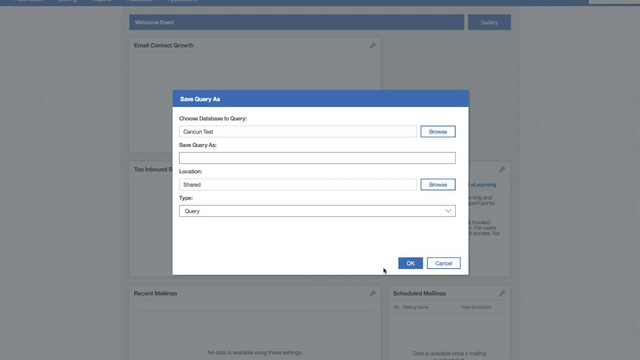Select the Recent Mailings title
Screen dimensions: 640x360
click(156, 293)
